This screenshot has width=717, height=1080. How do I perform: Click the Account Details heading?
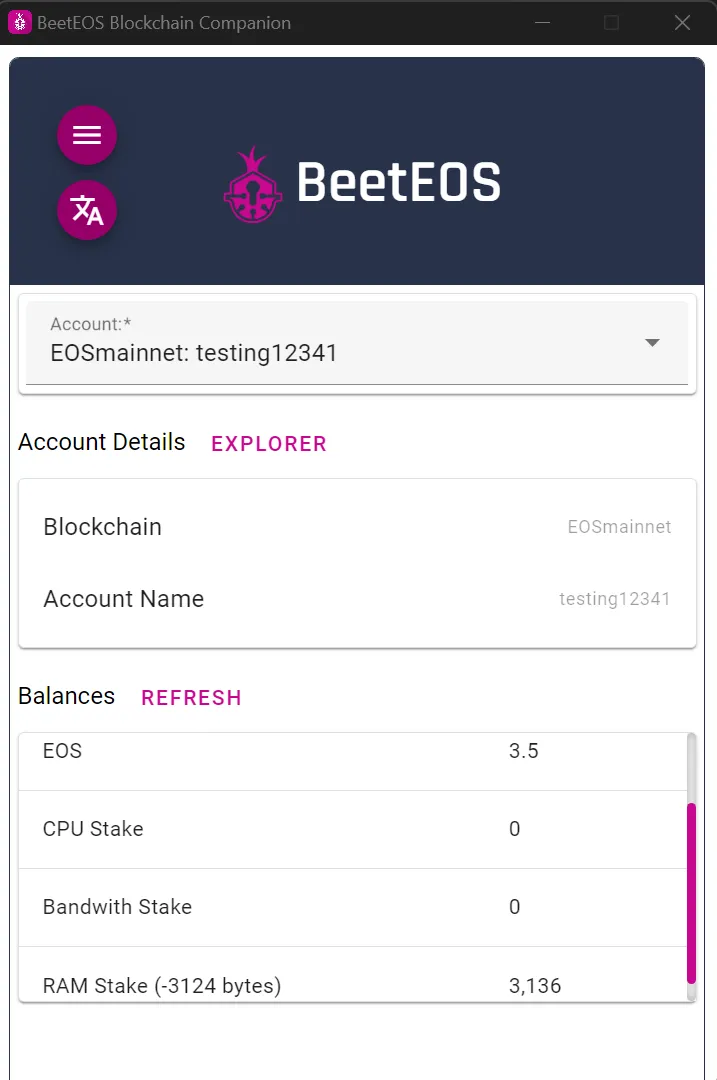tap(101, 442)
